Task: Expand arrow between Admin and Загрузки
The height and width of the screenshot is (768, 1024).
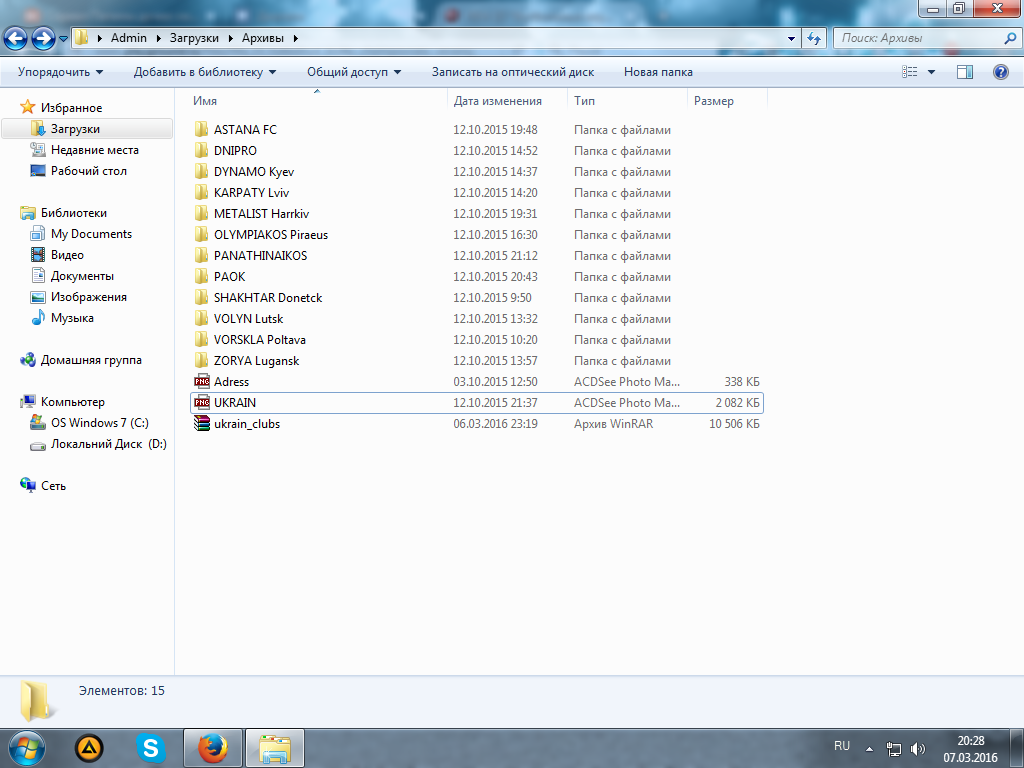Action: point(158,38)
